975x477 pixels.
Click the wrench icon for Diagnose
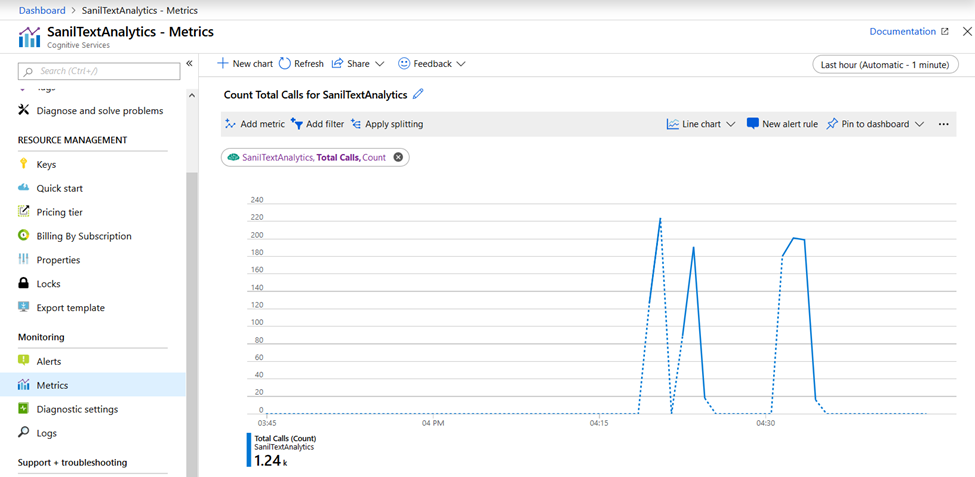point(24,110)
